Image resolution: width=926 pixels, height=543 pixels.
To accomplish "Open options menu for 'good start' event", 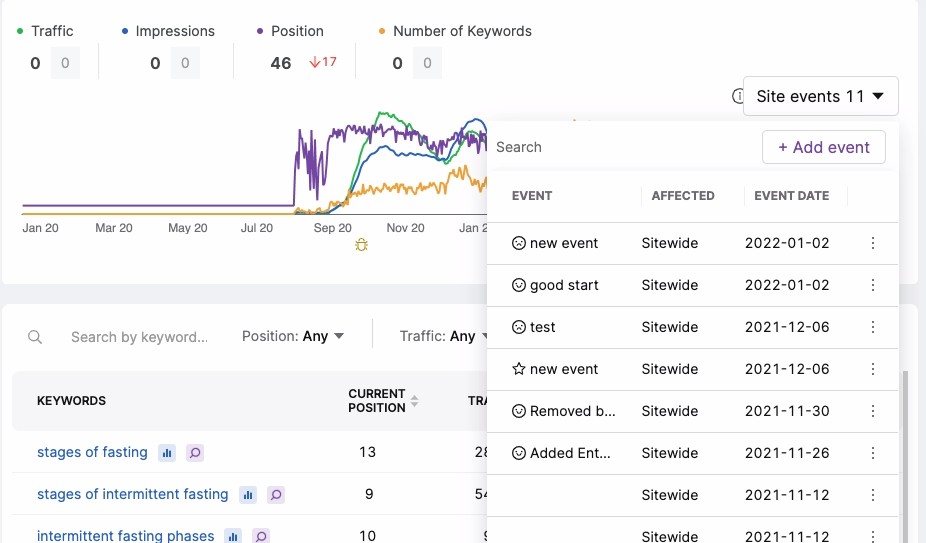I will (873, 285).
